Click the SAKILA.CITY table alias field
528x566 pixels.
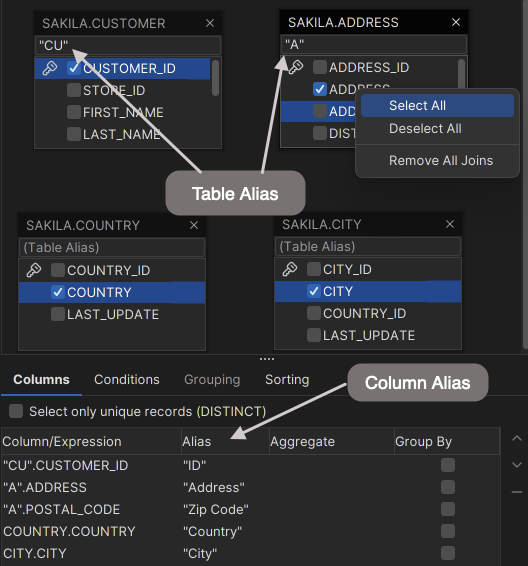368,246
